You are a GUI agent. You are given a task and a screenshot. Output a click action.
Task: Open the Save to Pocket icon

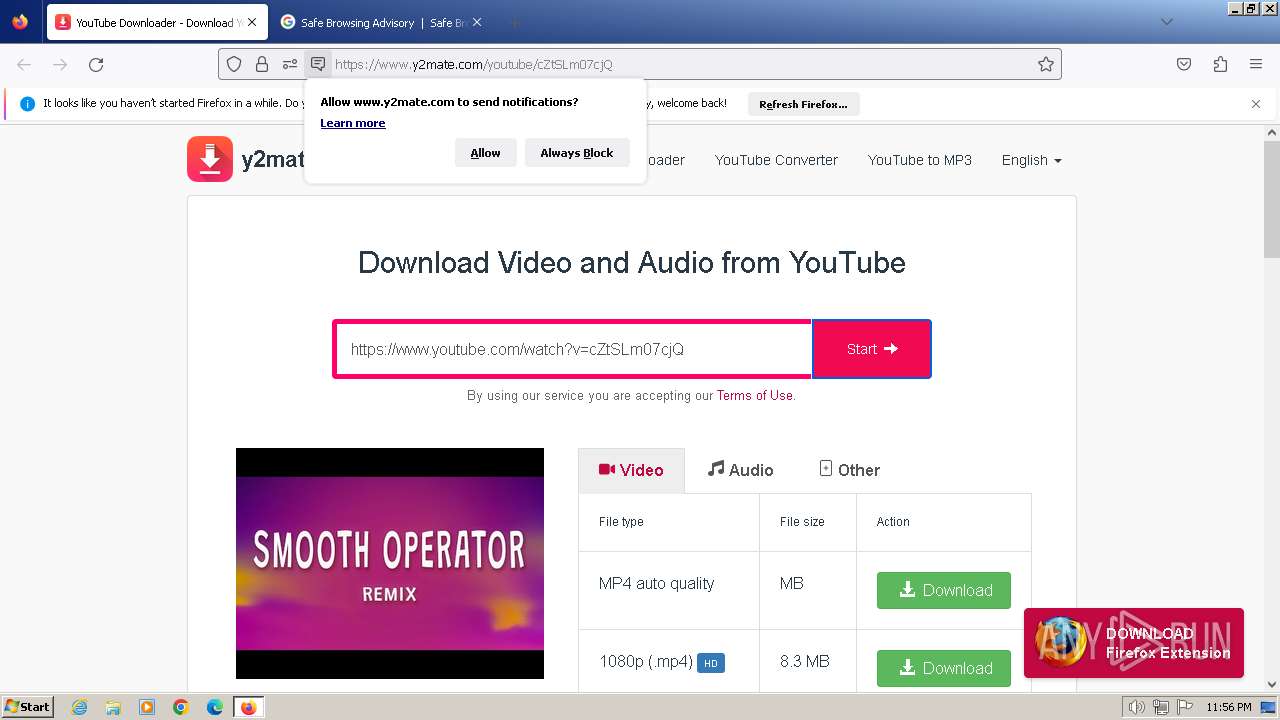1184,64
